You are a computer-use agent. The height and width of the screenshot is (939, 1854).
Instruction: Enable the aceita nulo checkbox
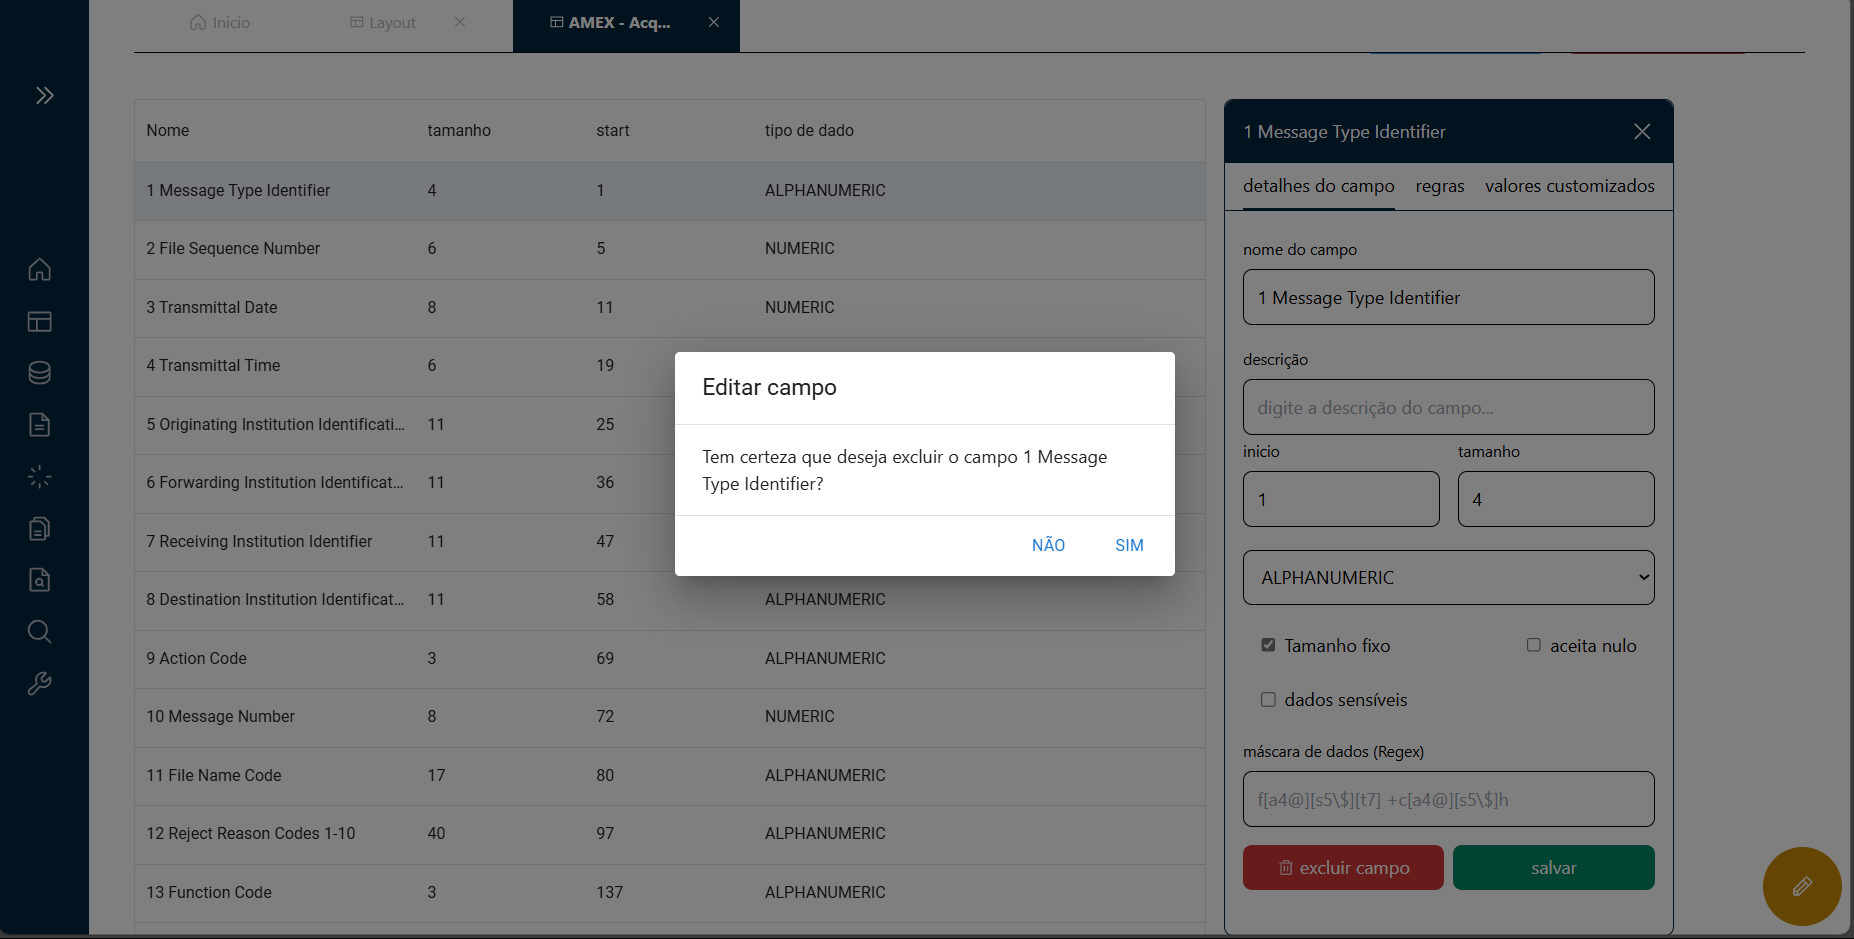coord(1533,646)
